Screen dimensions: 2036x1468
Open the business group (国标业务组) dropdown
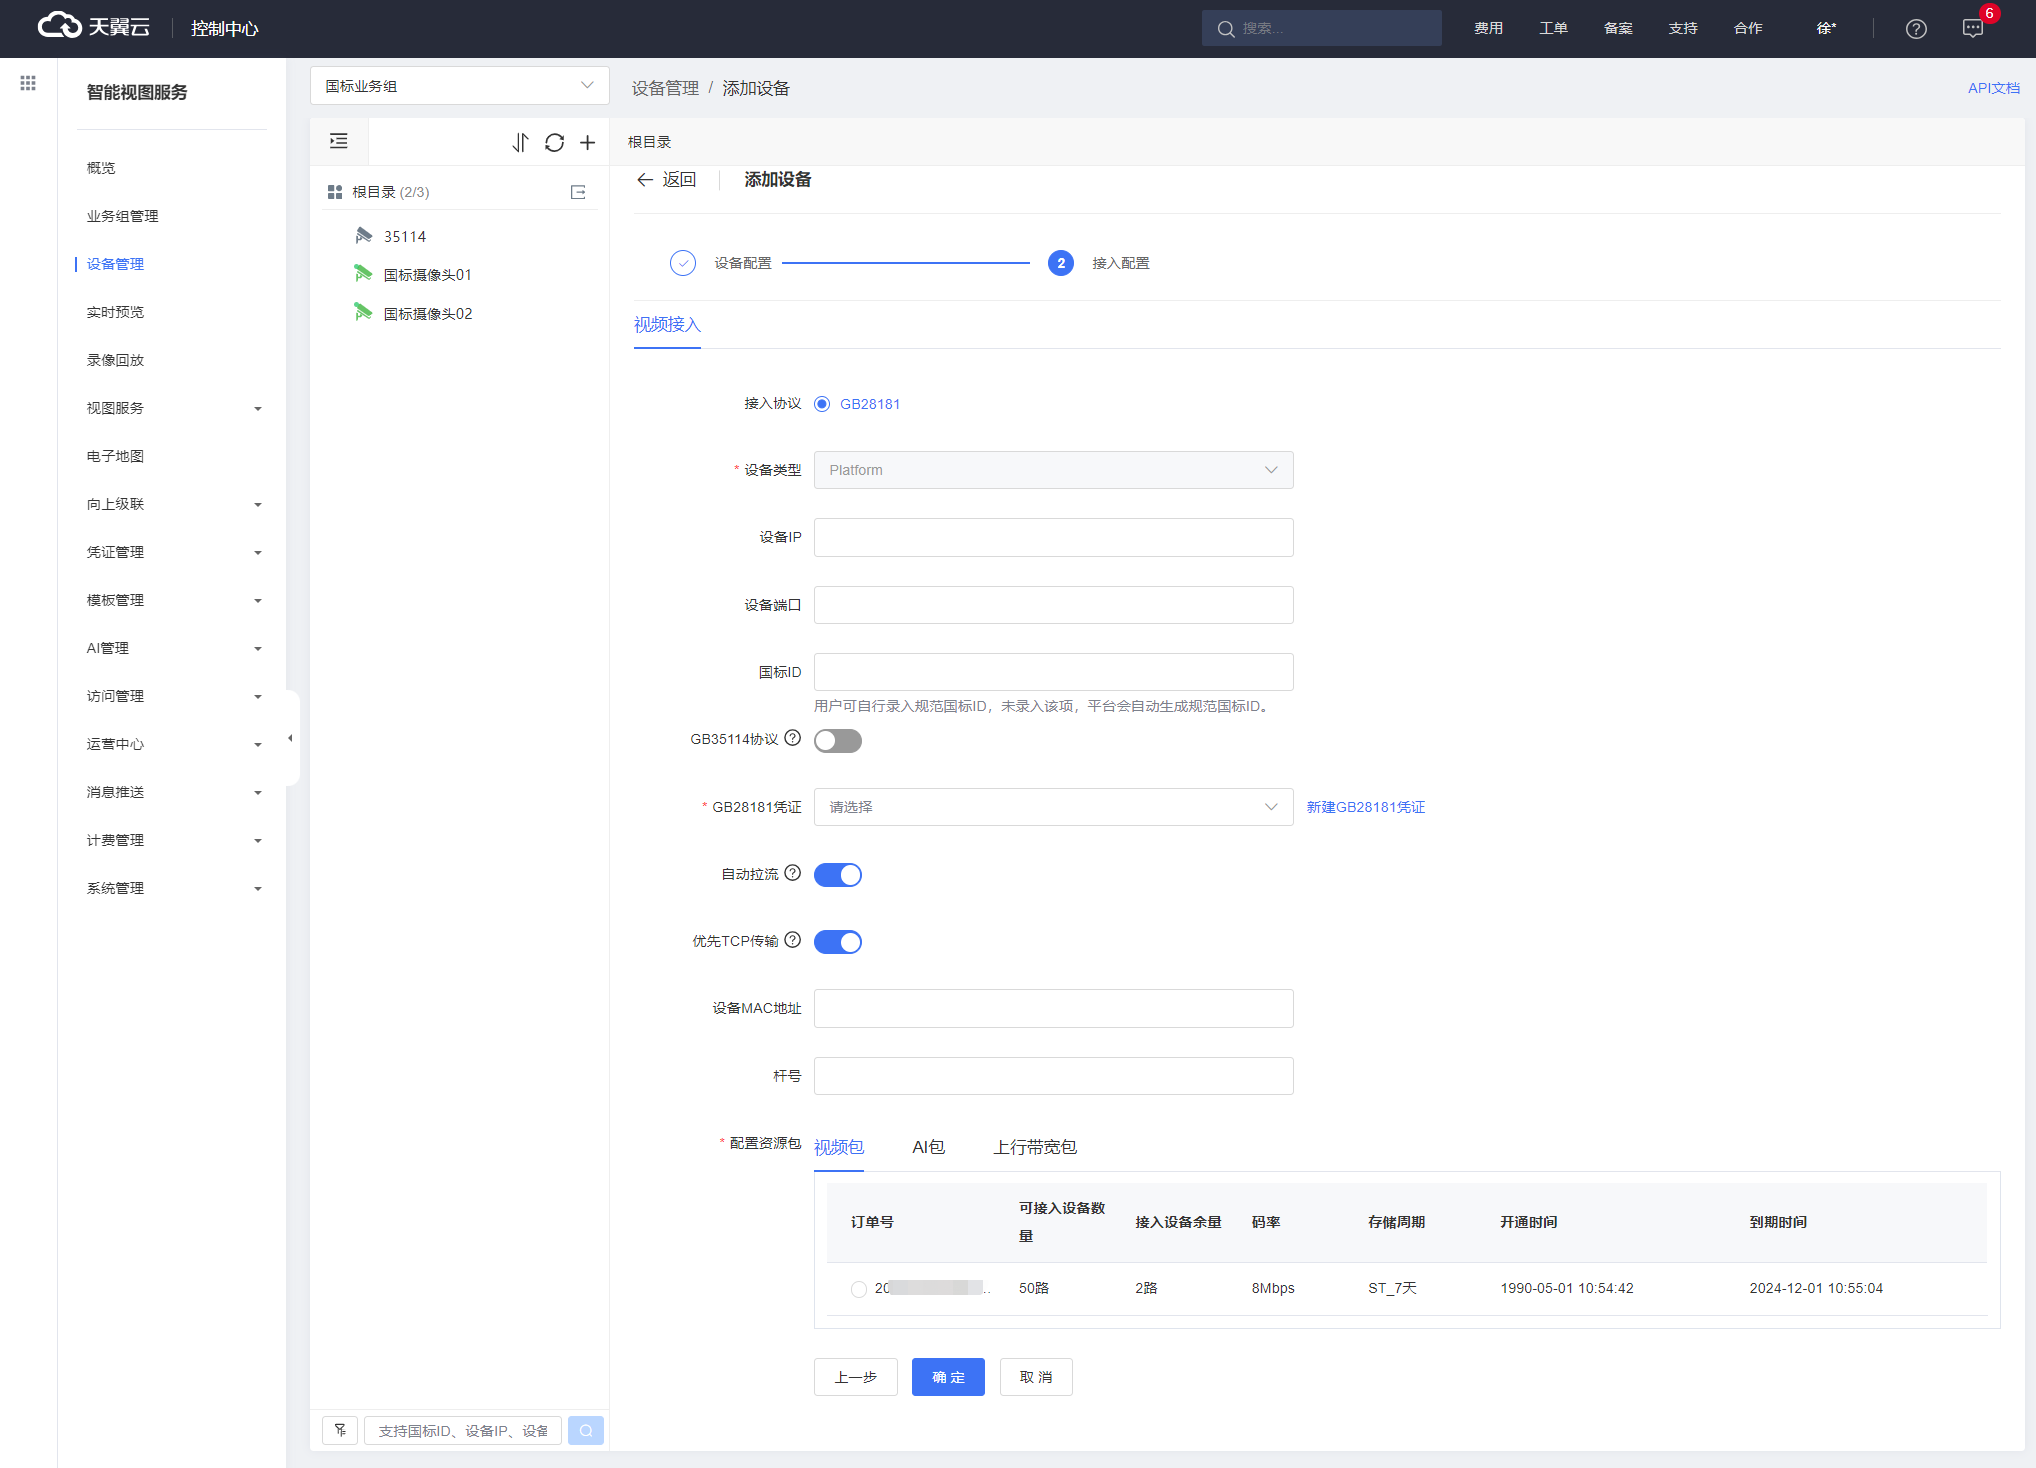point(459,86)
